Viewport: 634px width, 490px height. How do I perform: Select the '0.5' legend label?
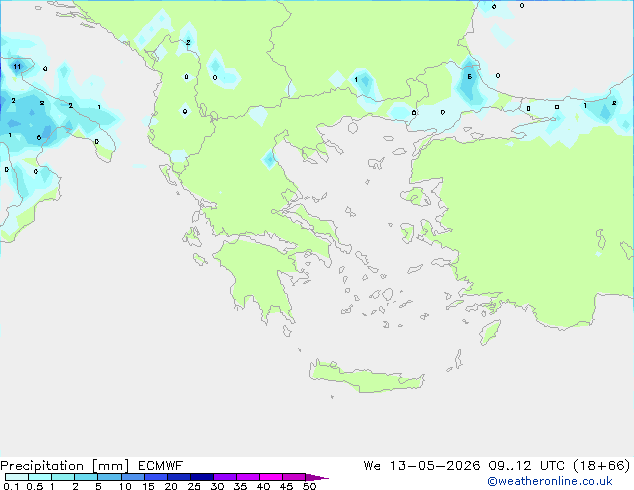tap(34, 486)
